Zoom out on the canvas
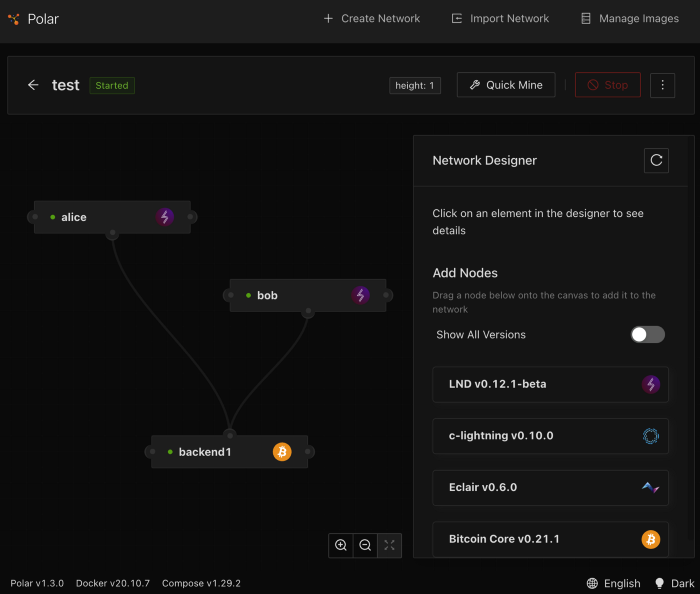Viewport: 700px width, 594px height. [x=365, y=545]
